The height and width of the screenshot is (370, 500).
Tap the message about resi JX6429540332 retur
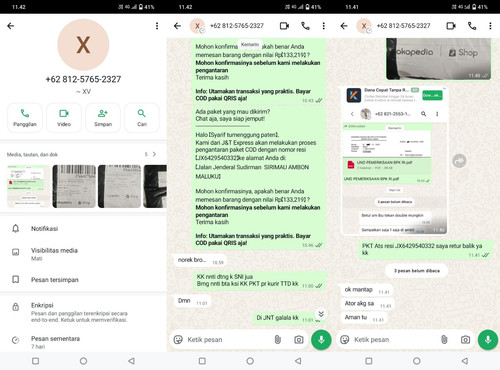pyautogui.click(x=426, y=250)
